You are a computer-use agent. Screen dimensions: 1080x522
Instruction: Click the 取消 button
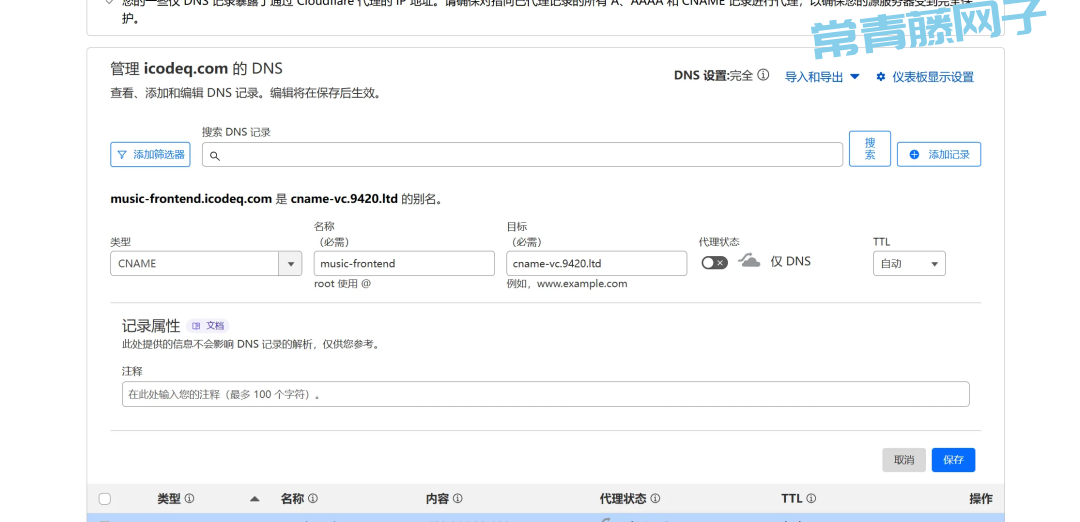pos(904,460)
